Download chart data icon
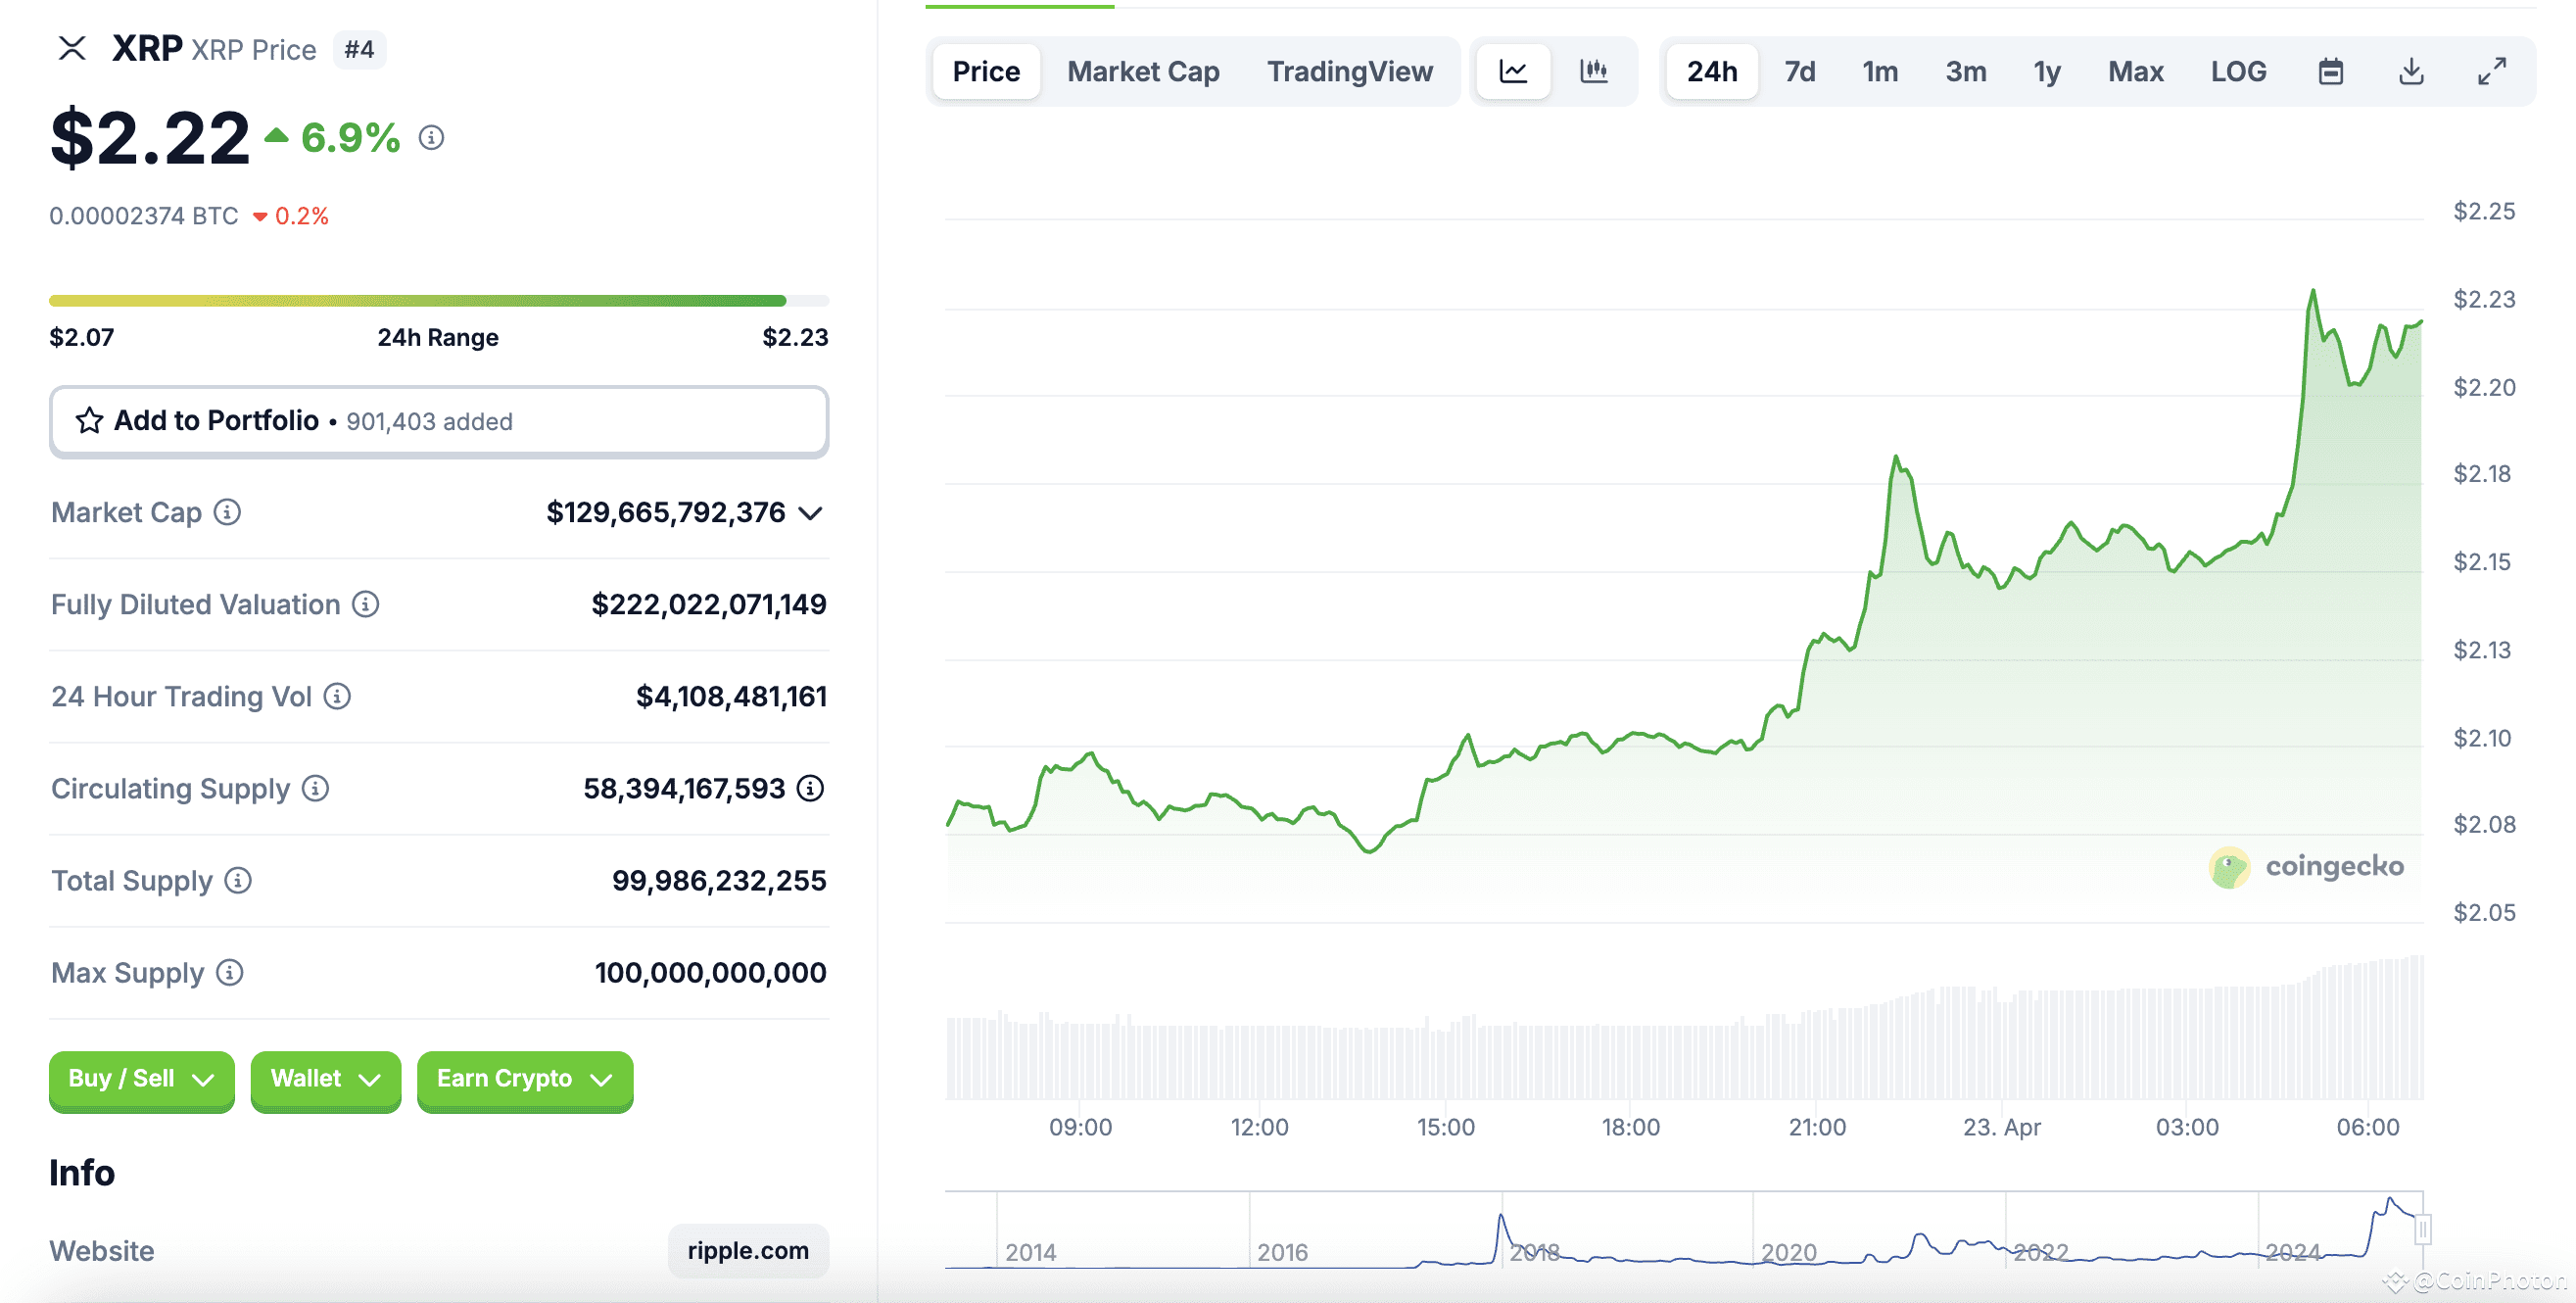This screenshot has width=2576, height=1303. click(x=2411, y=71)
